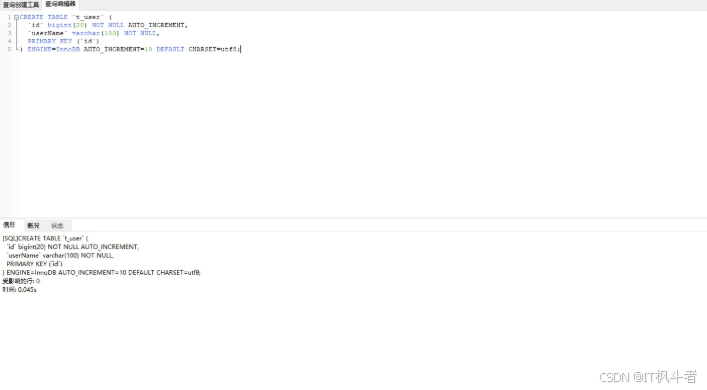Click the [SQL]CREATE TABLE line in the output
The image size is (707, 390).
[x=46, y=238]
